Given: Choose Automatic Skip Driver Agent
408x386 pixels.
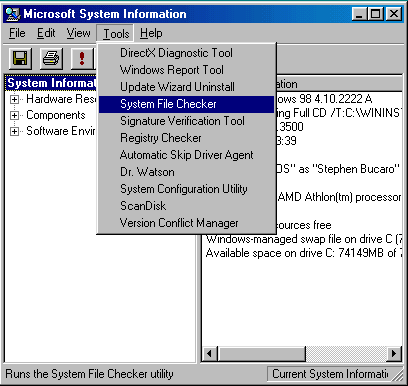Looking at the screenshot, I should tap(187, 155).
